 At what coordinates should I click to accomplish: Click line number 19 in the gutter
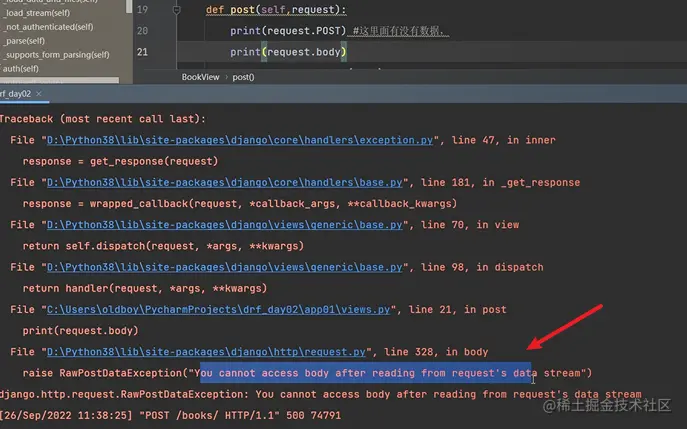[x=142, y=10]
